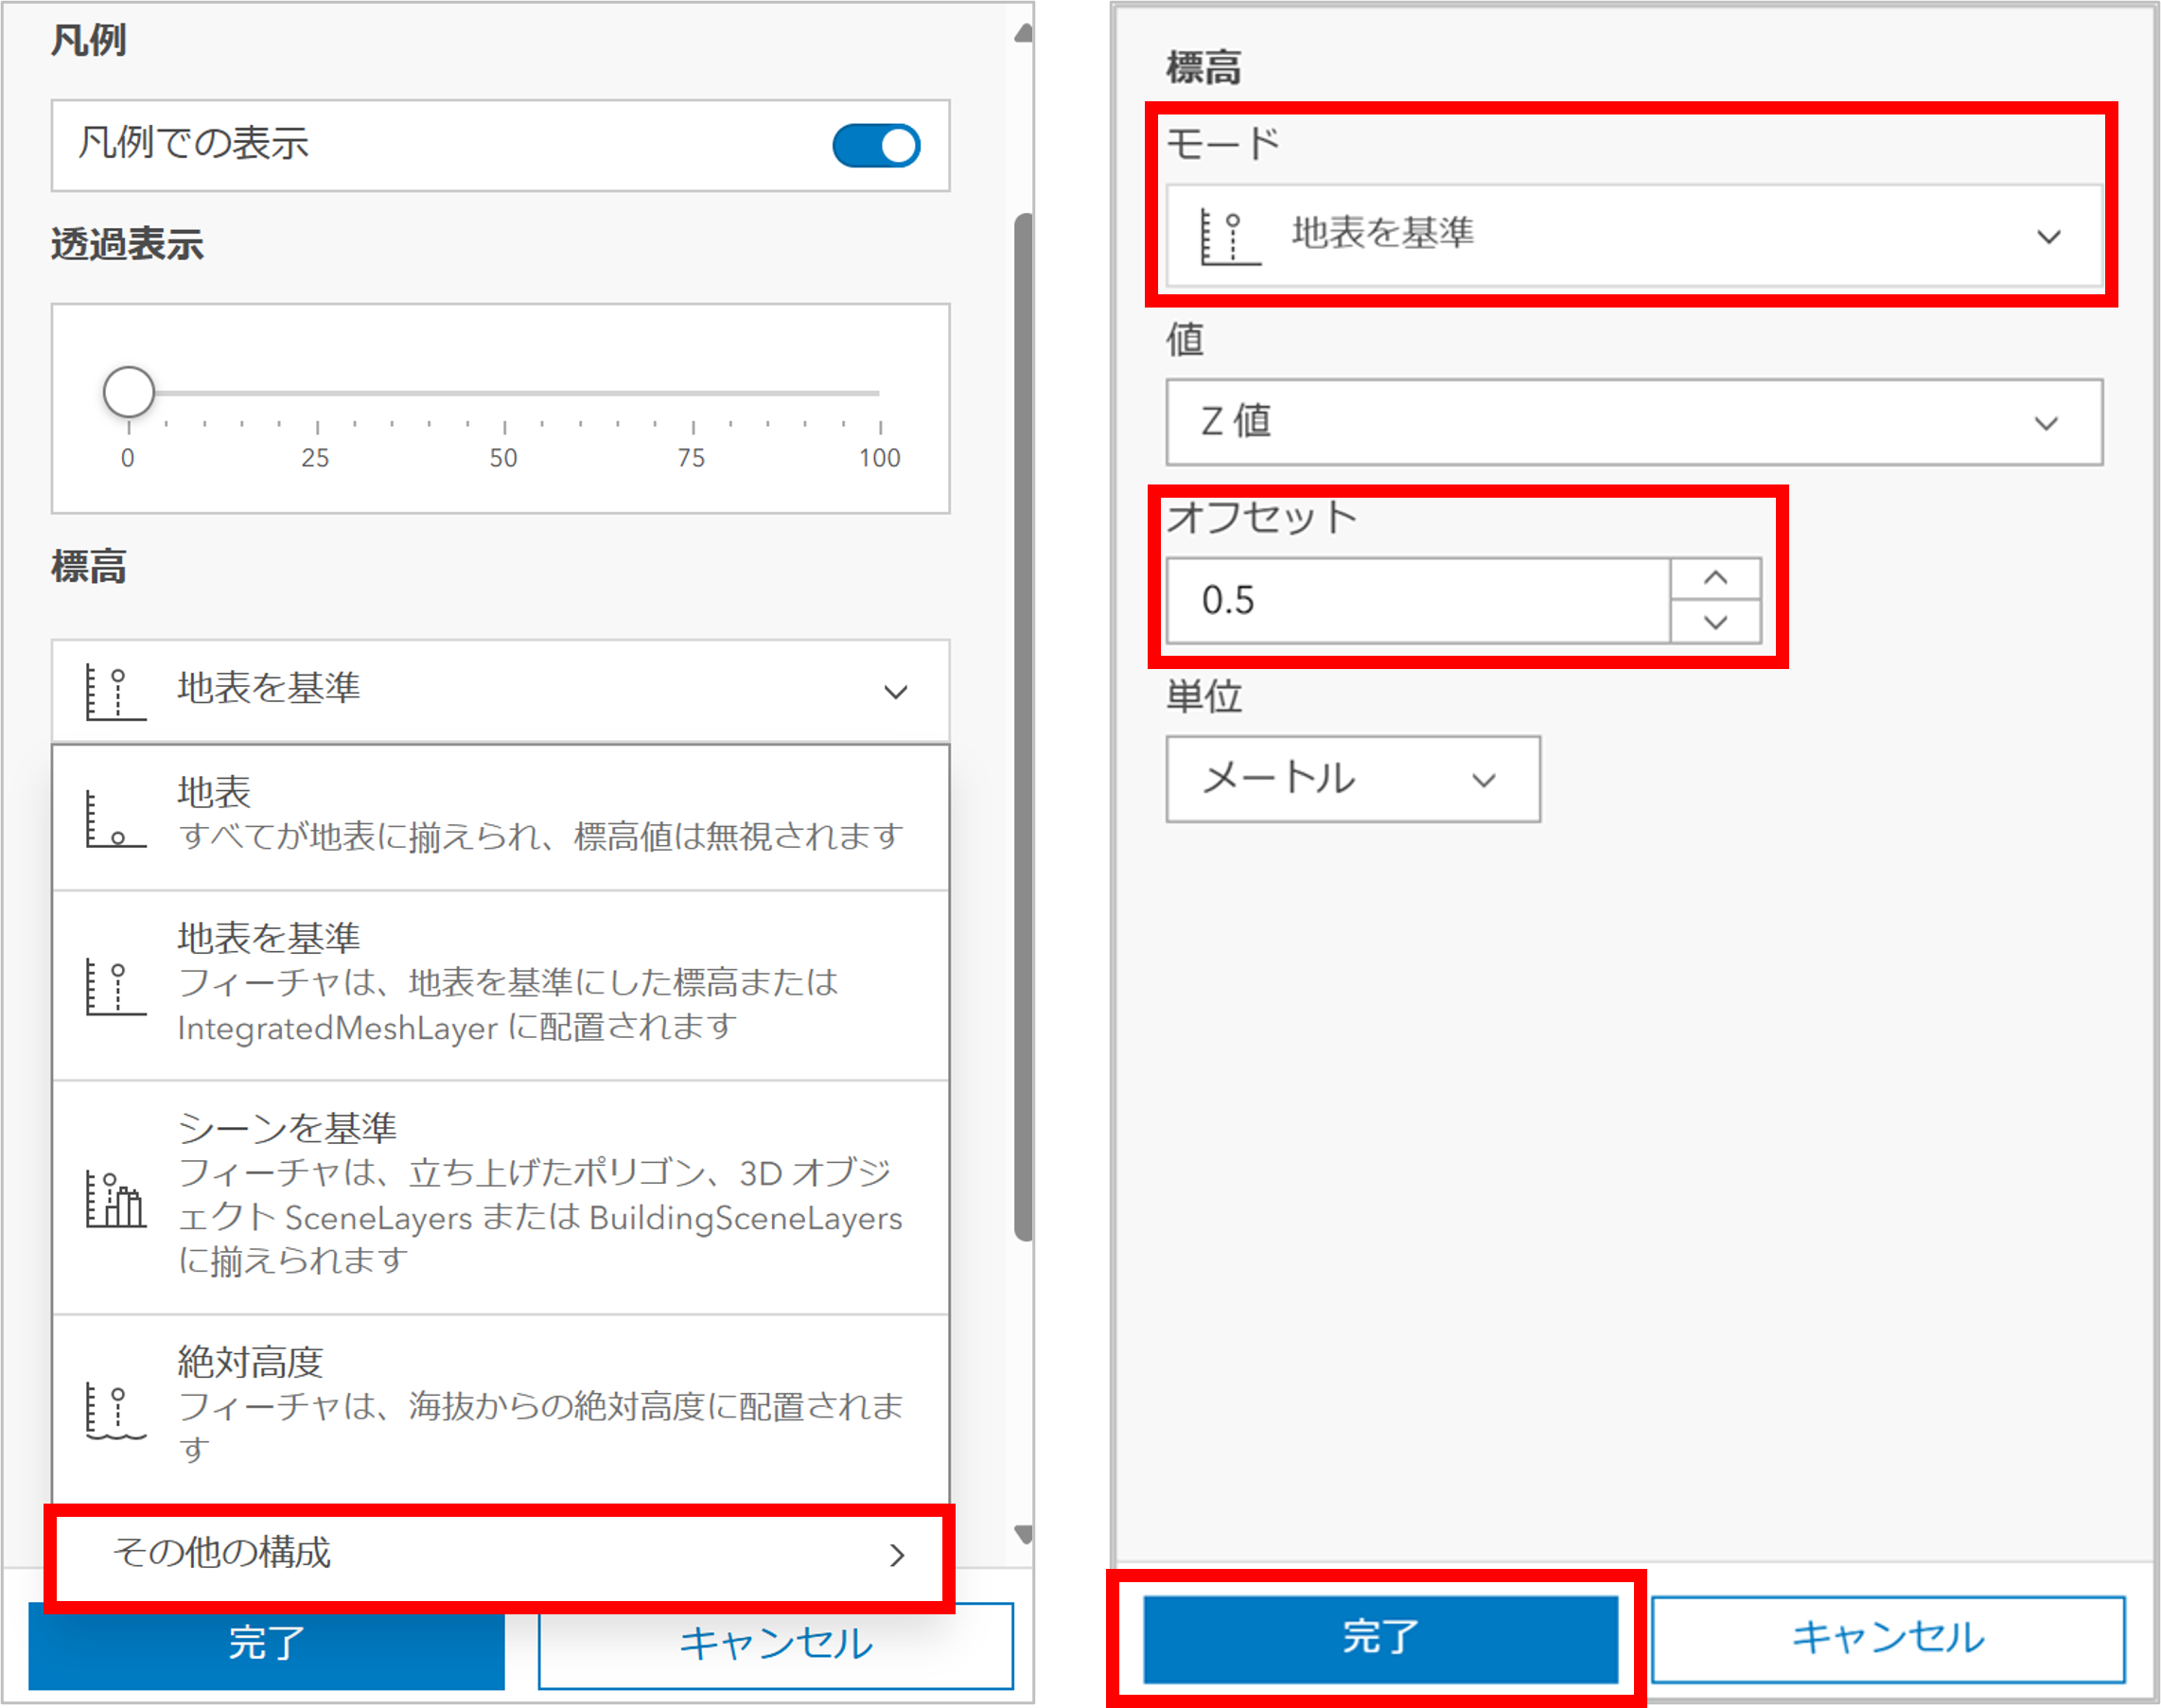This screenshot has width=2161, height=1708.
Task: Click the chevron of the モード dropdown
Action: click(x=2048, y=238)
